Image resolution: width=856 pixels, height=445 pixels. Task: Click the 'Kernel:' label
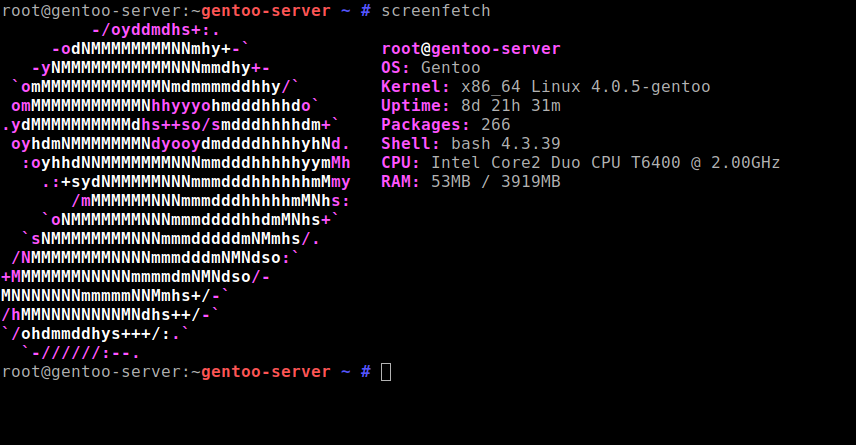pyautogui.click(x=415, y=87)
